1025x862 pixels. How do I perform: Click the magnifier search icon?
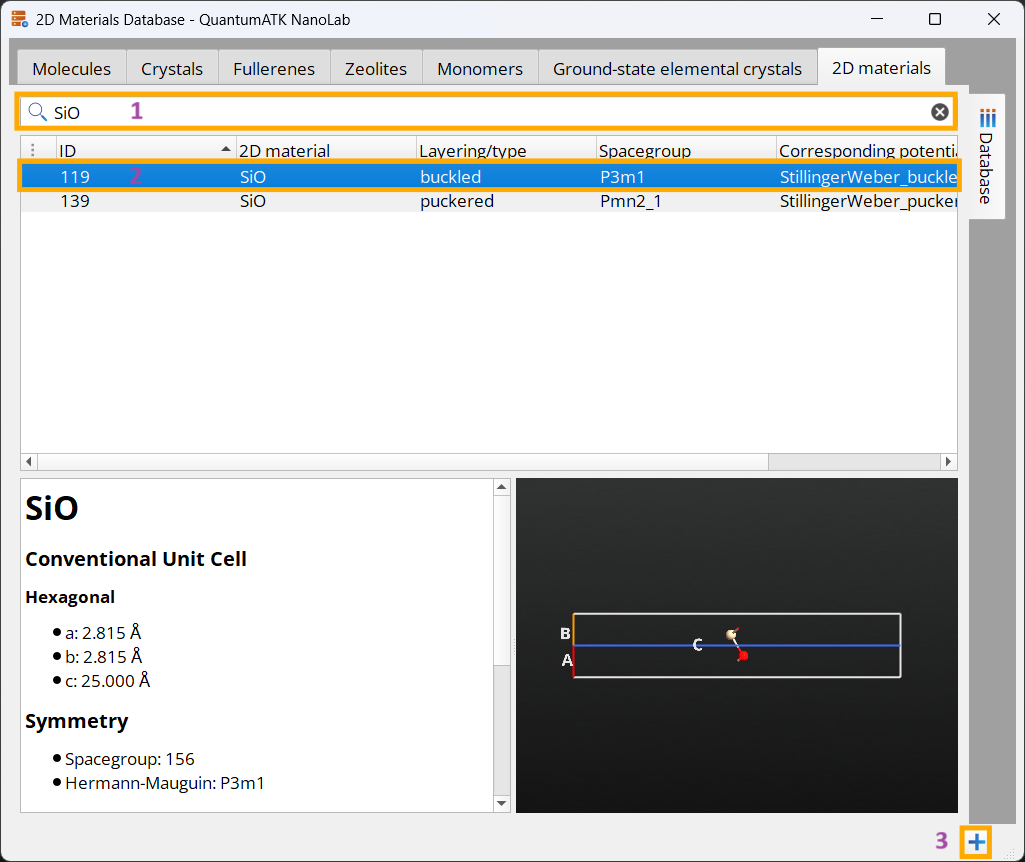click(x=37, y=112)
